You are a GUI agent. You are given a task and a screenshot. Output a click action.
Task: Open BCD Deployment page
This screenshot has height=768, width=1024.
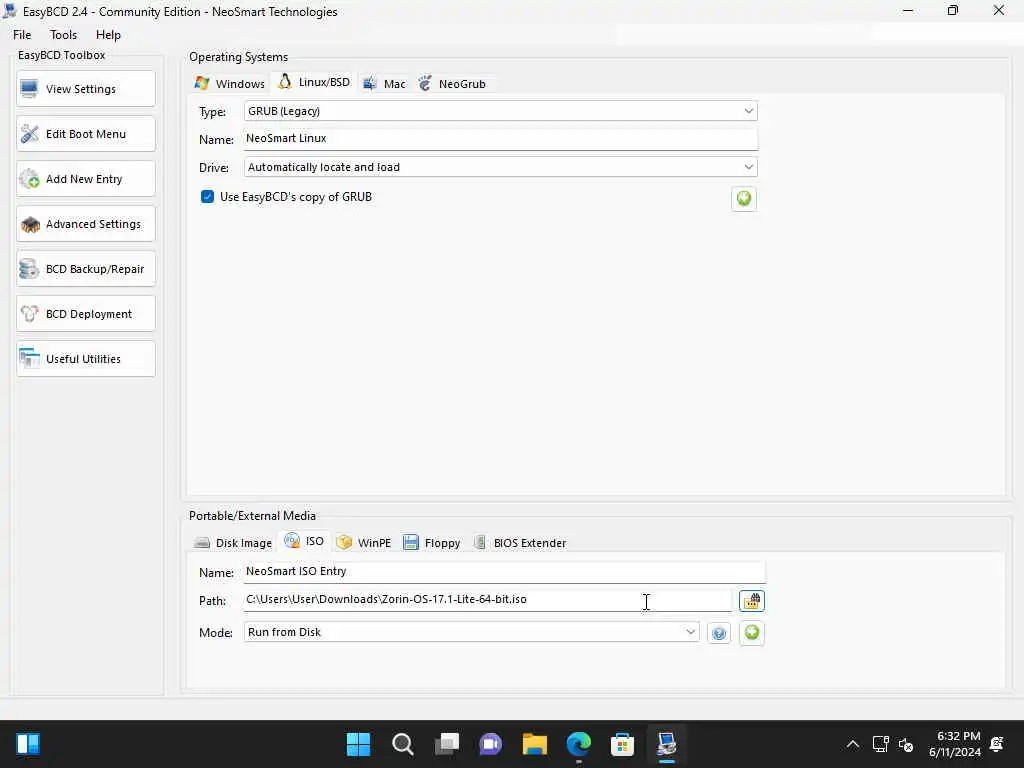(x=86, y=314)
